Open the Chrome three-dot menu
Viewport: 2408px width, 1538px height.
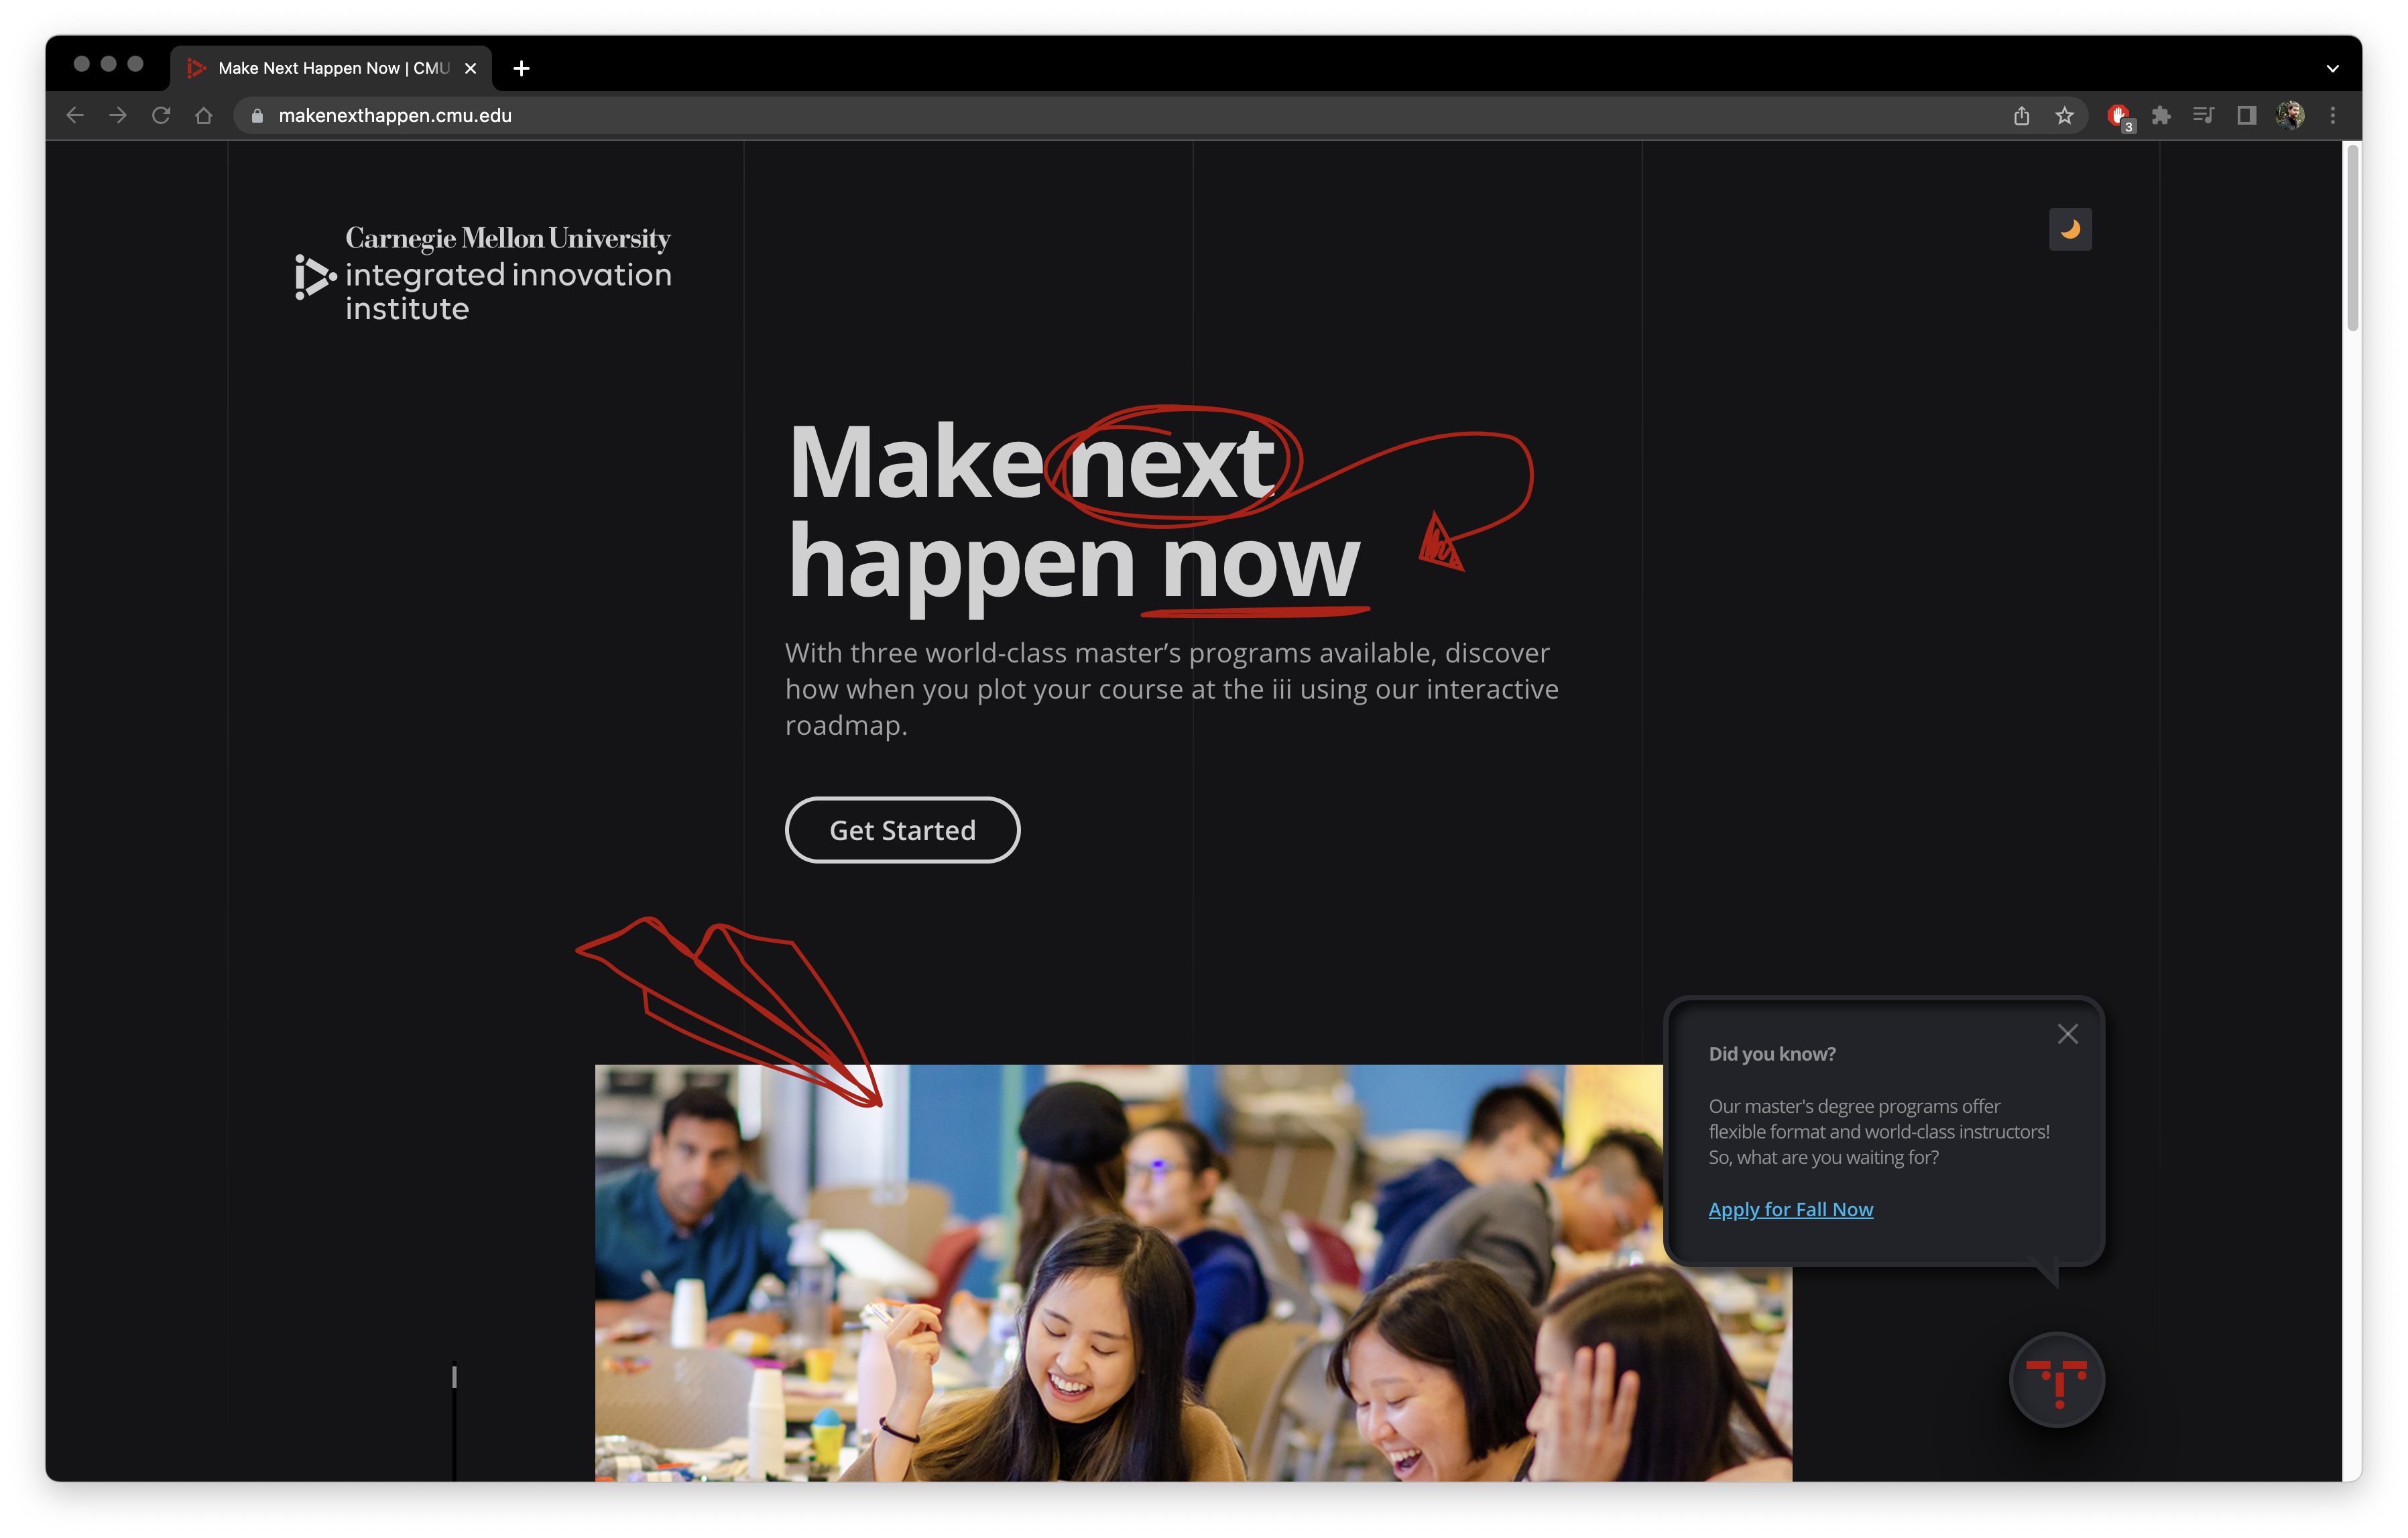(2332, 115)
